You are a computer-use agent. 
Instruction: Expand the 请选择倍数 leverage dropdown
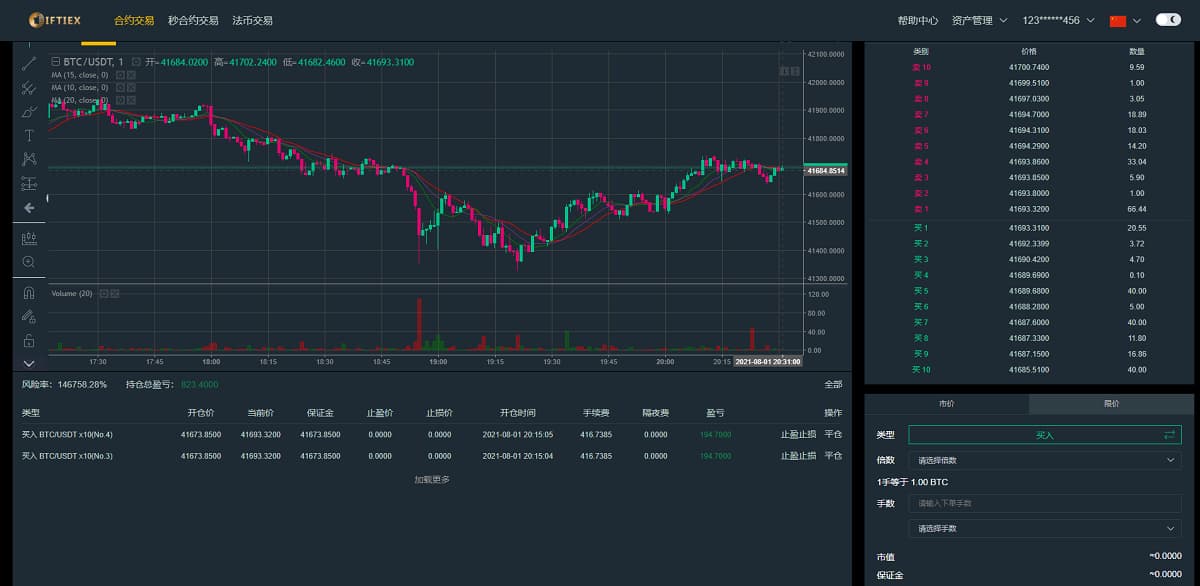(1044, 460)
